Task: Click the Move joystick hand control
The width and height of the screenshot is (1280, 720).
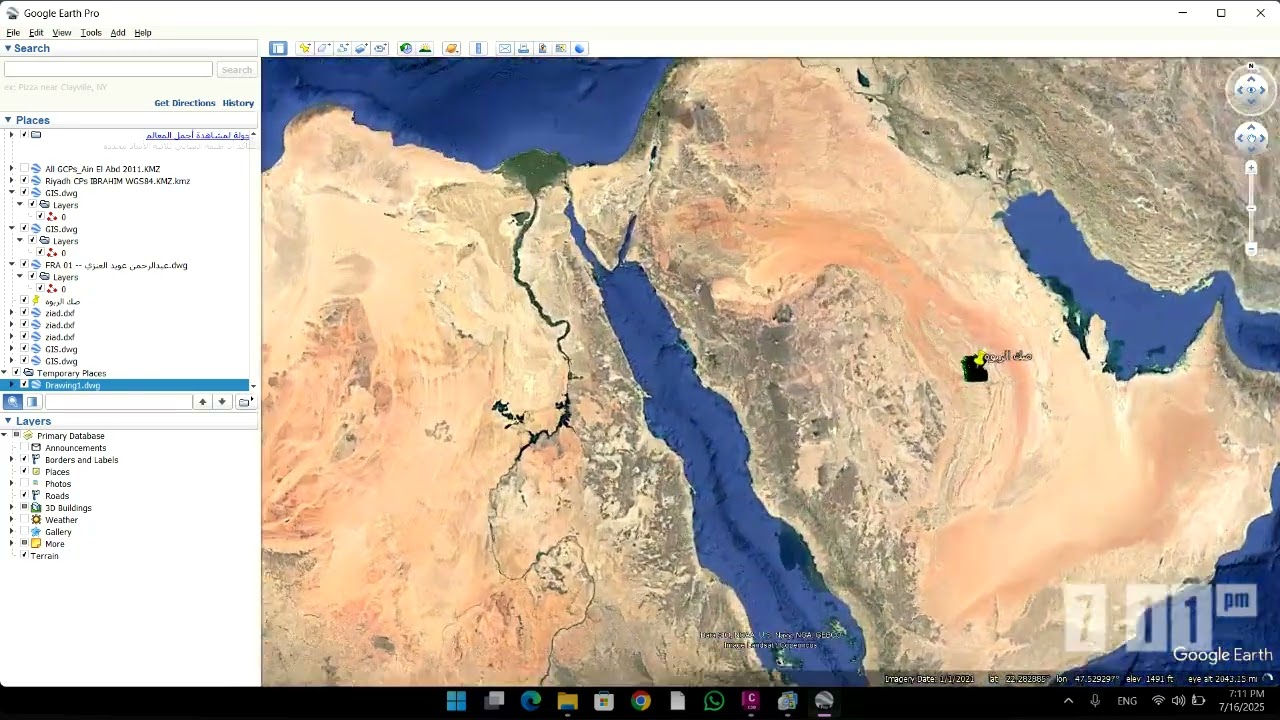Action: pyautogui.click(x=1251, y=138)
